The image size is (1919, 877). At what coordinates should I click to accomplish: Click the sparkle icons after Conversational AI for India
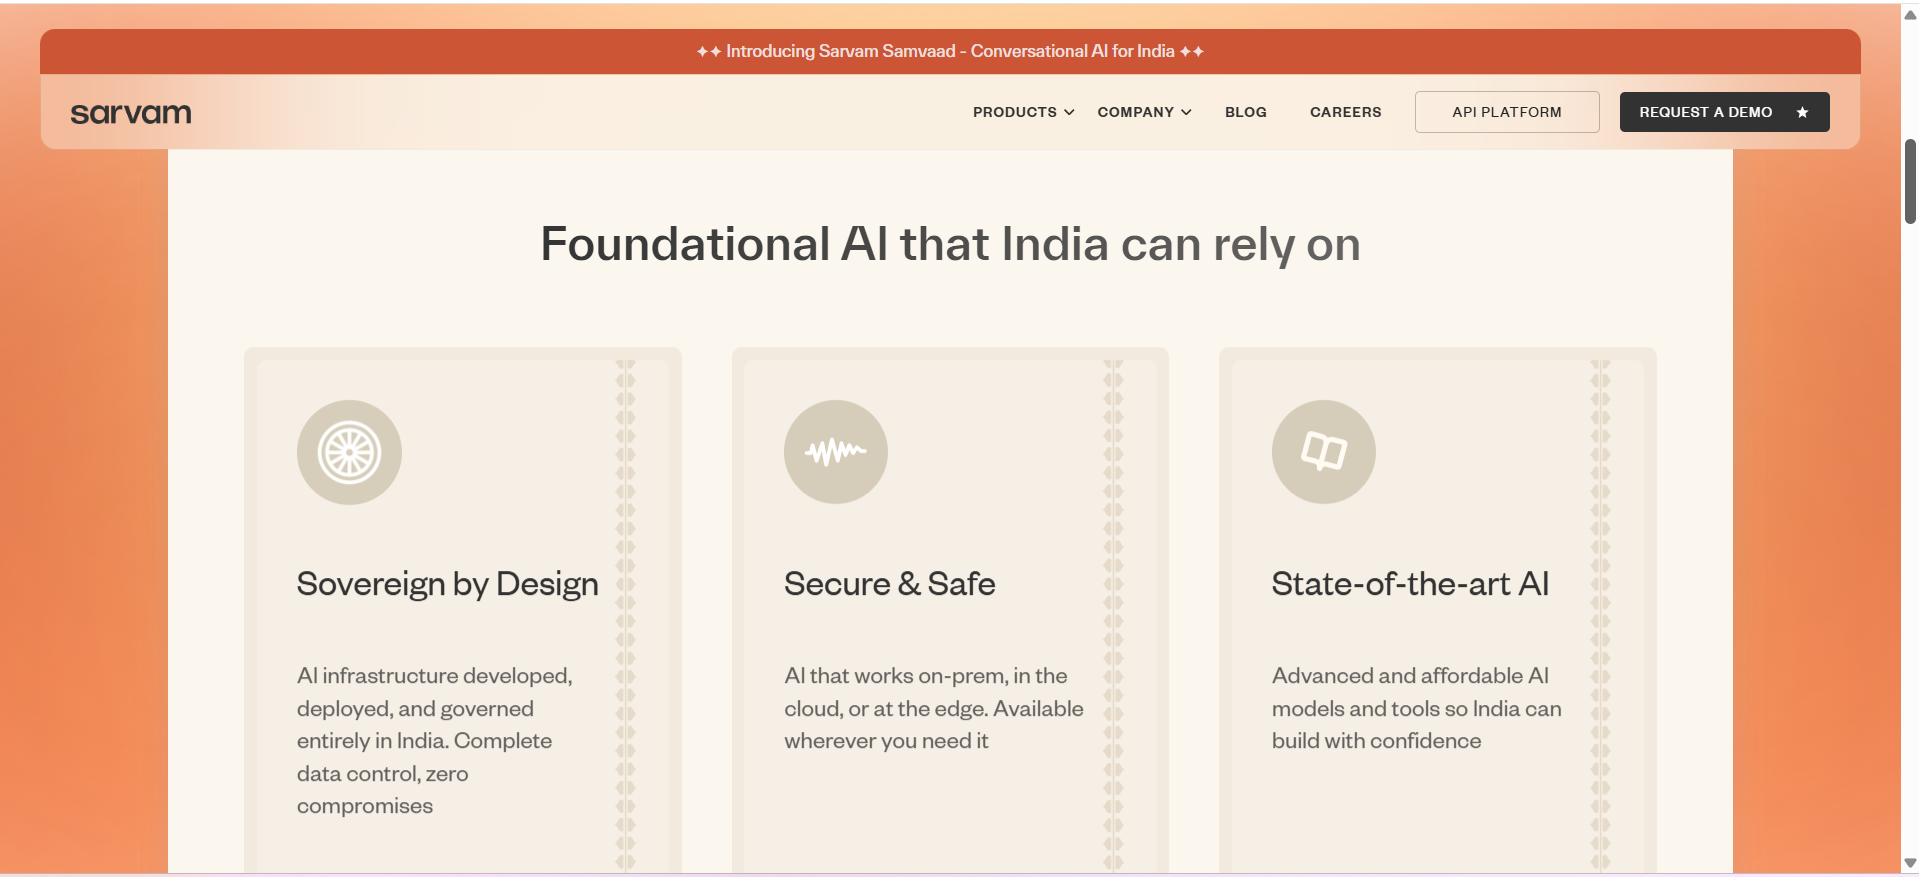[x=1192, y=51]
